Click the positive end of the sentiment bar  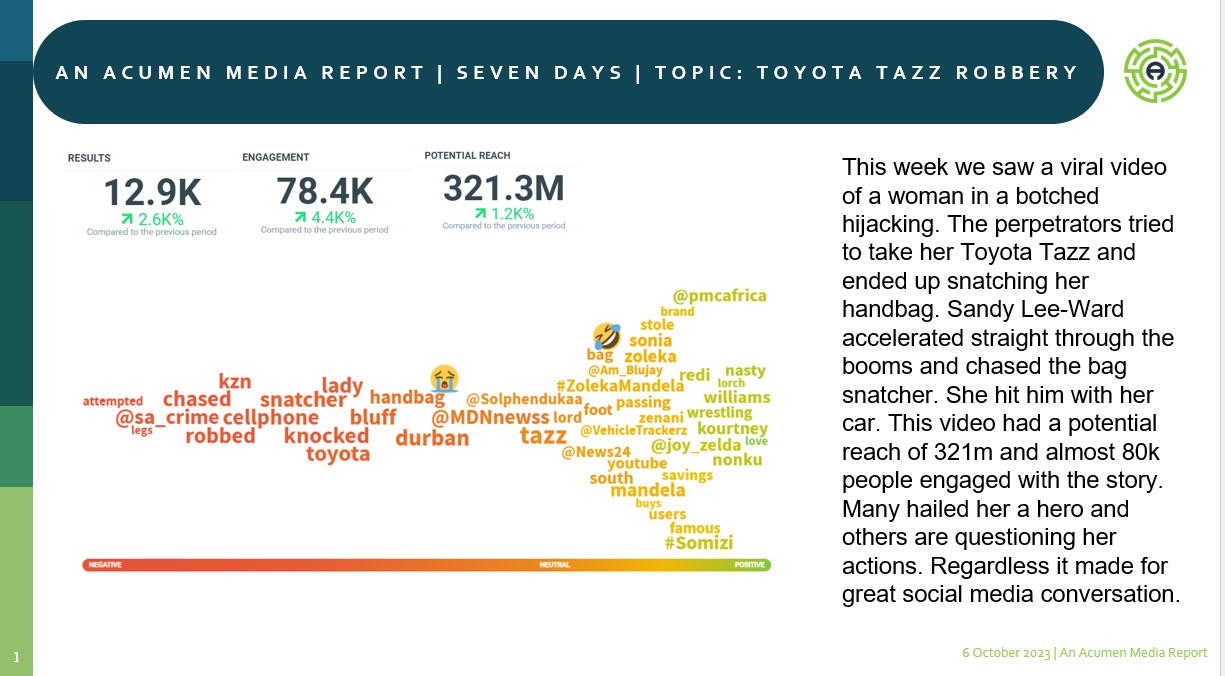(750, 565)
